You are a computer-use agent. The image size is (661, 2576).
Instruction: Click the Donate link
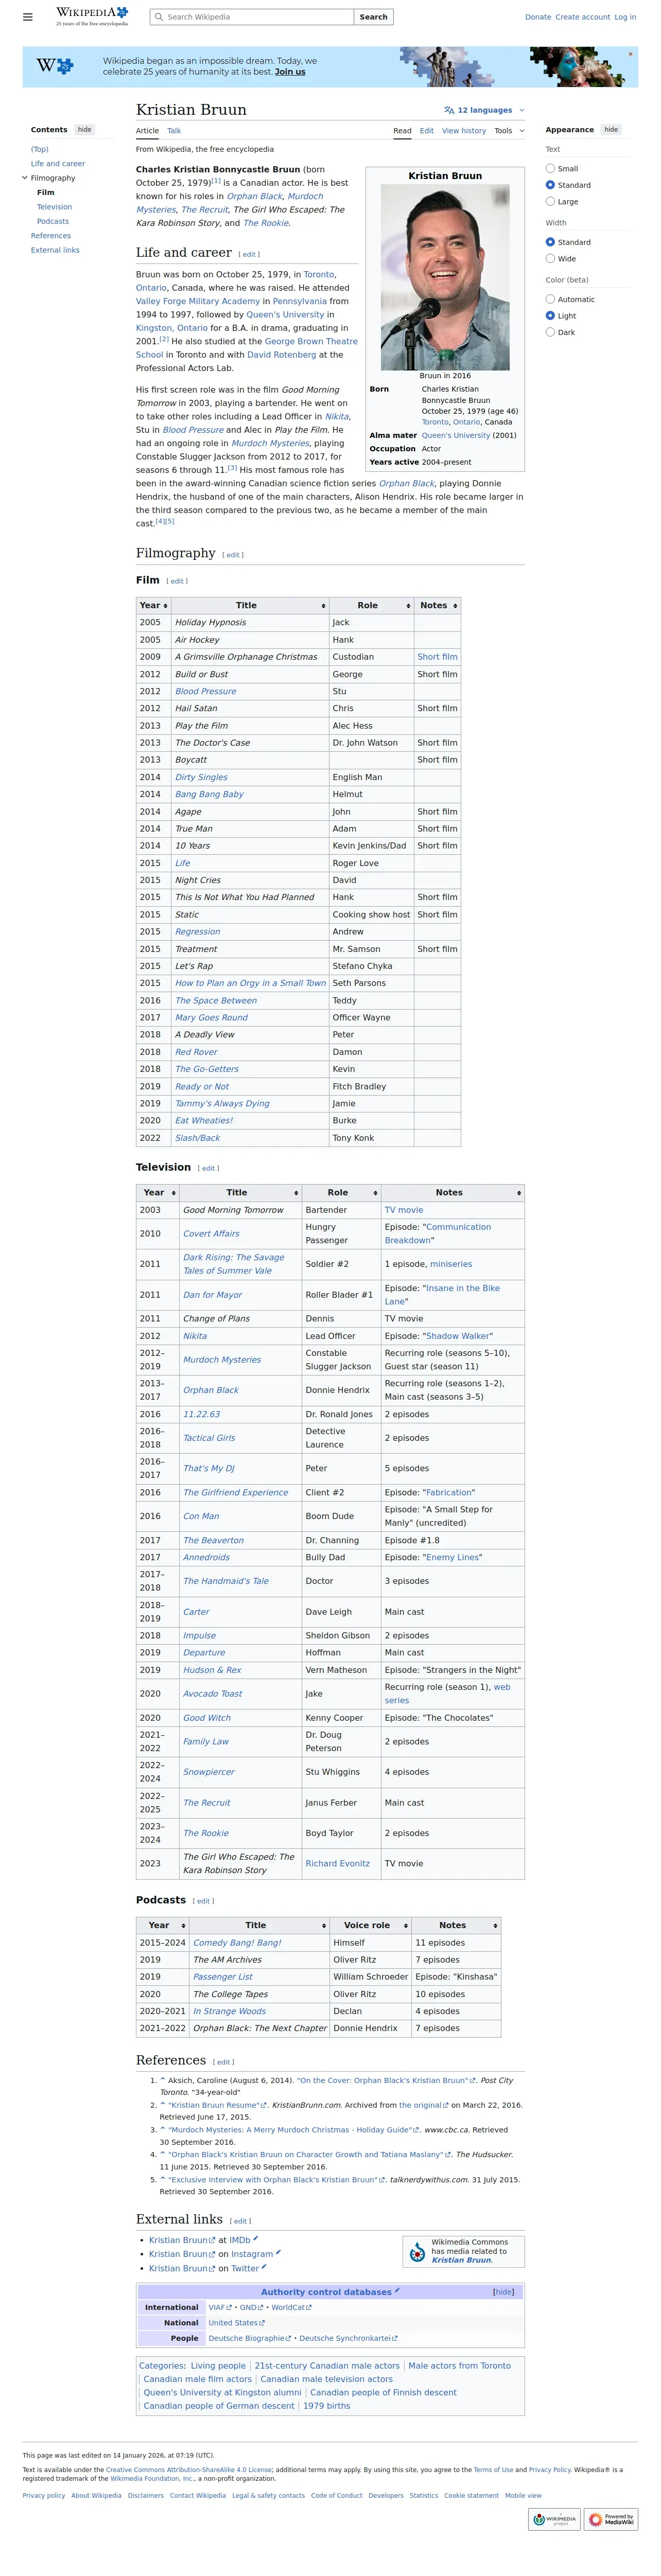(x=538, y=17)
